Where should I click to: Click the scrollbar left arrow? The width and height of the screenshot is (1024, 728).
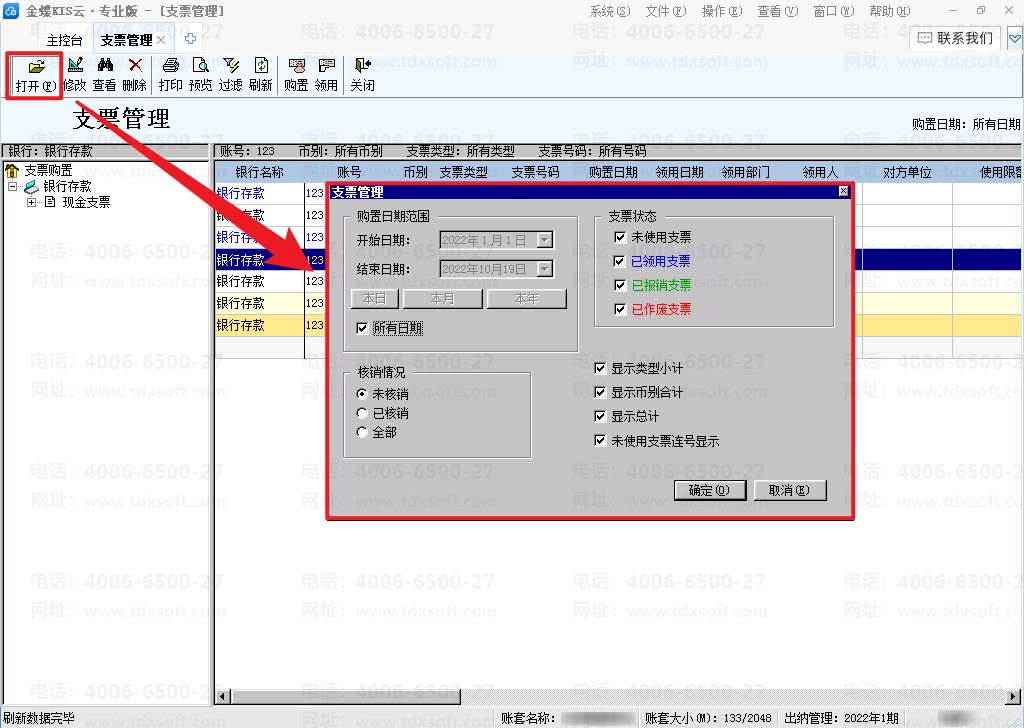[x=223, y=697]
